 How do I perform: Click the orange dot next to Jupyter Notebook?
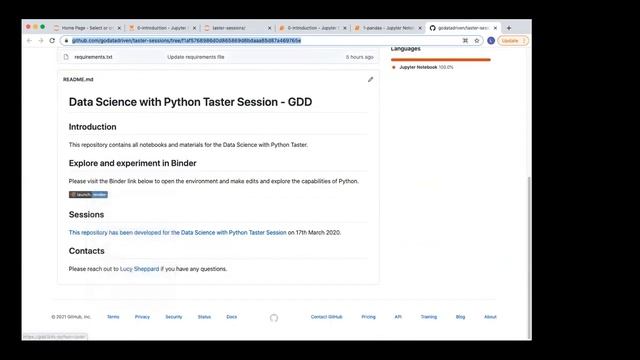tap(394, 67)
